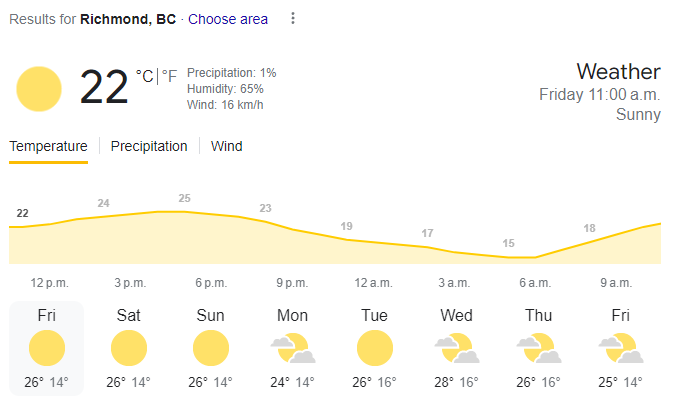The image size is (681, 411).
Task: Click the 3 a.m. time label
Action: (454, 283)
